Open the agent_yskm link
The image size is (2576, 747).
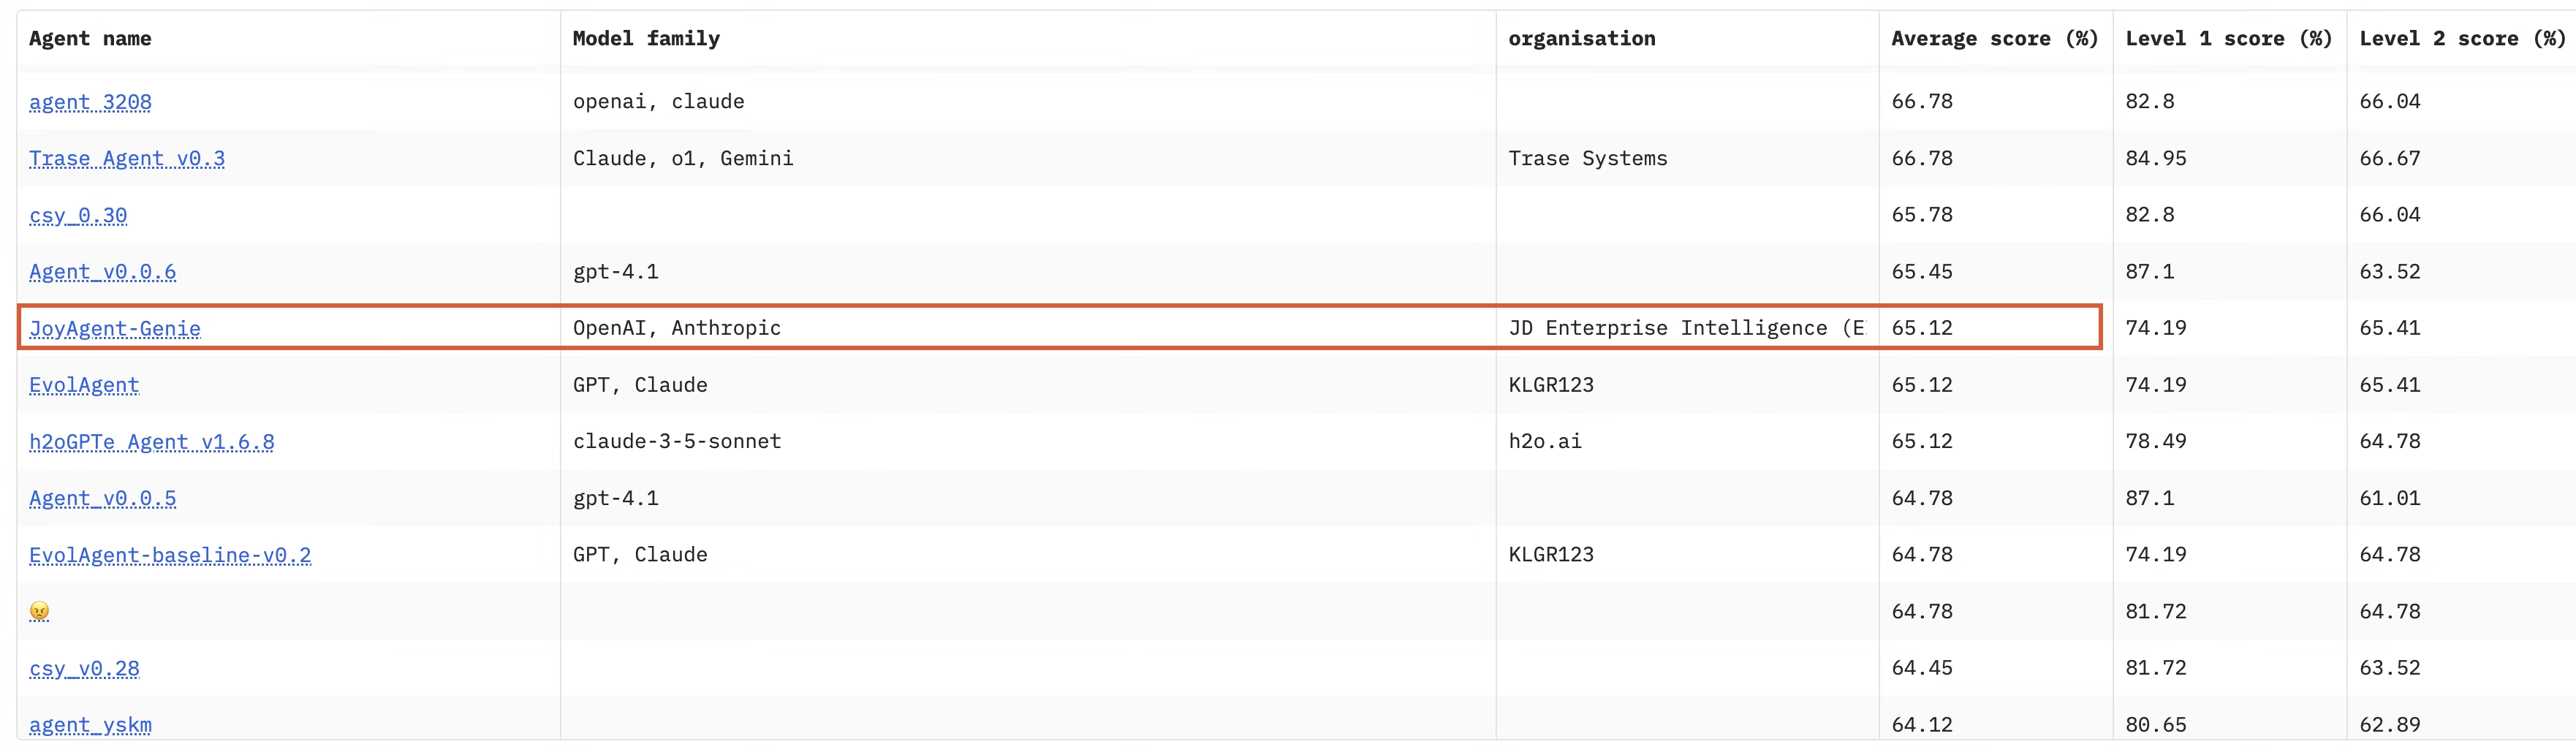tap(90, 724)
